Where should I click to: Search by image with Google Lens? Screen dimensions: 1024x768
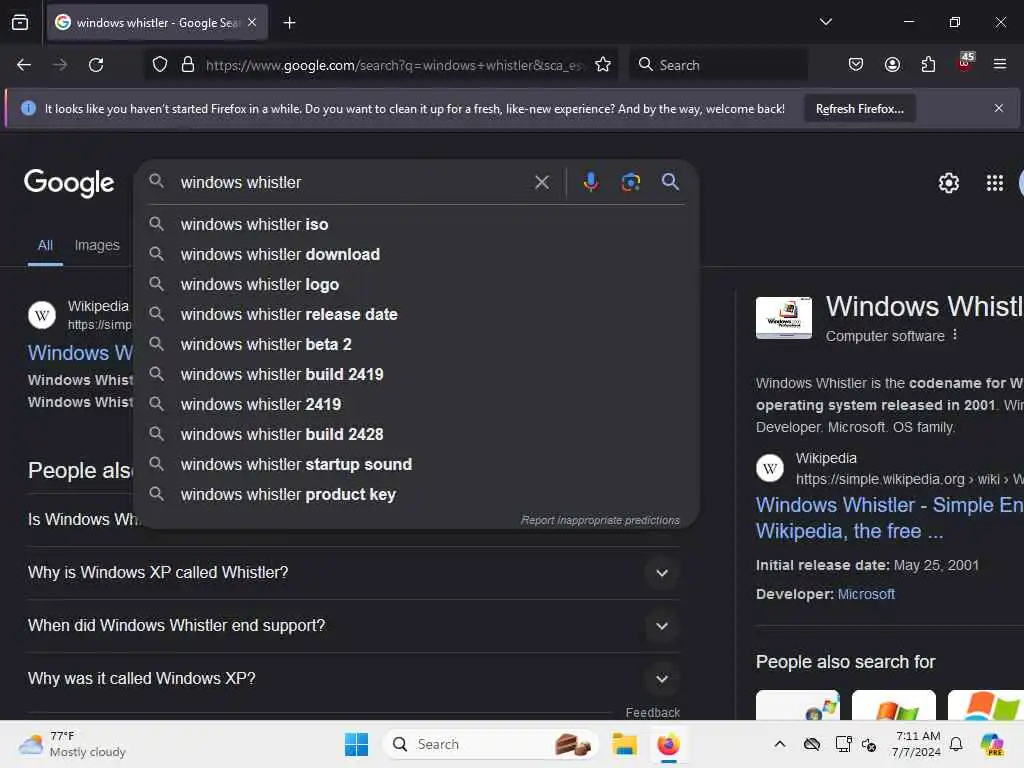point(630,182)
